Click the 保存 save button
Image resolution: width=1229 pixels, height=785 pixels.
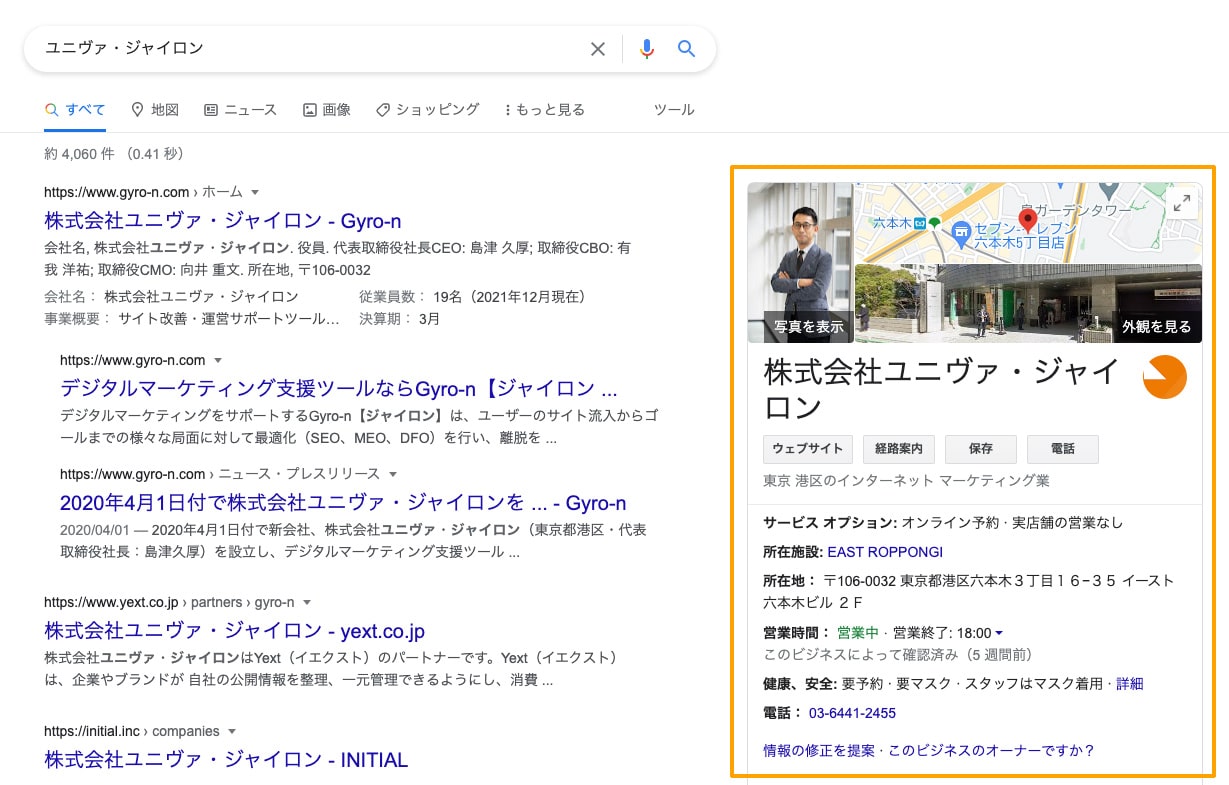pyautogui.click(x=980, y=449)
